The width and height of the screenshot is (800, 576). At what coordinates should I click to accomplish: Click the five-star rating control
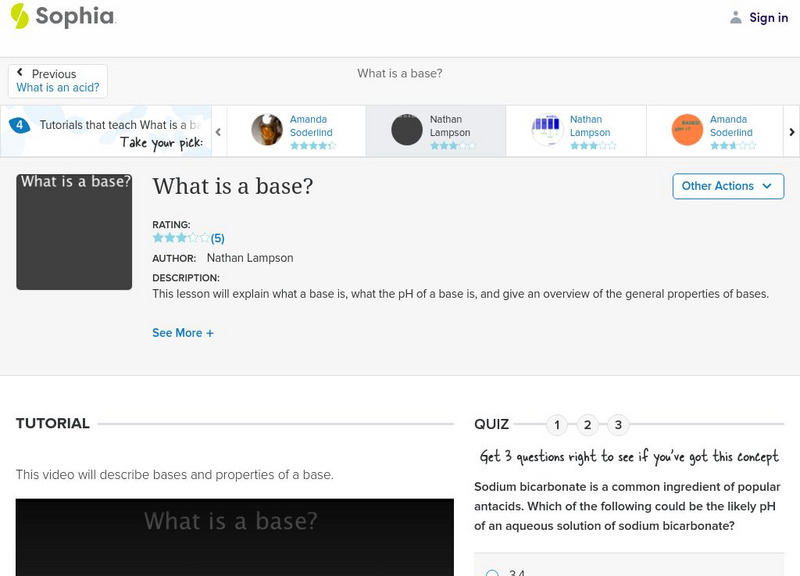(x=180, y=238)
